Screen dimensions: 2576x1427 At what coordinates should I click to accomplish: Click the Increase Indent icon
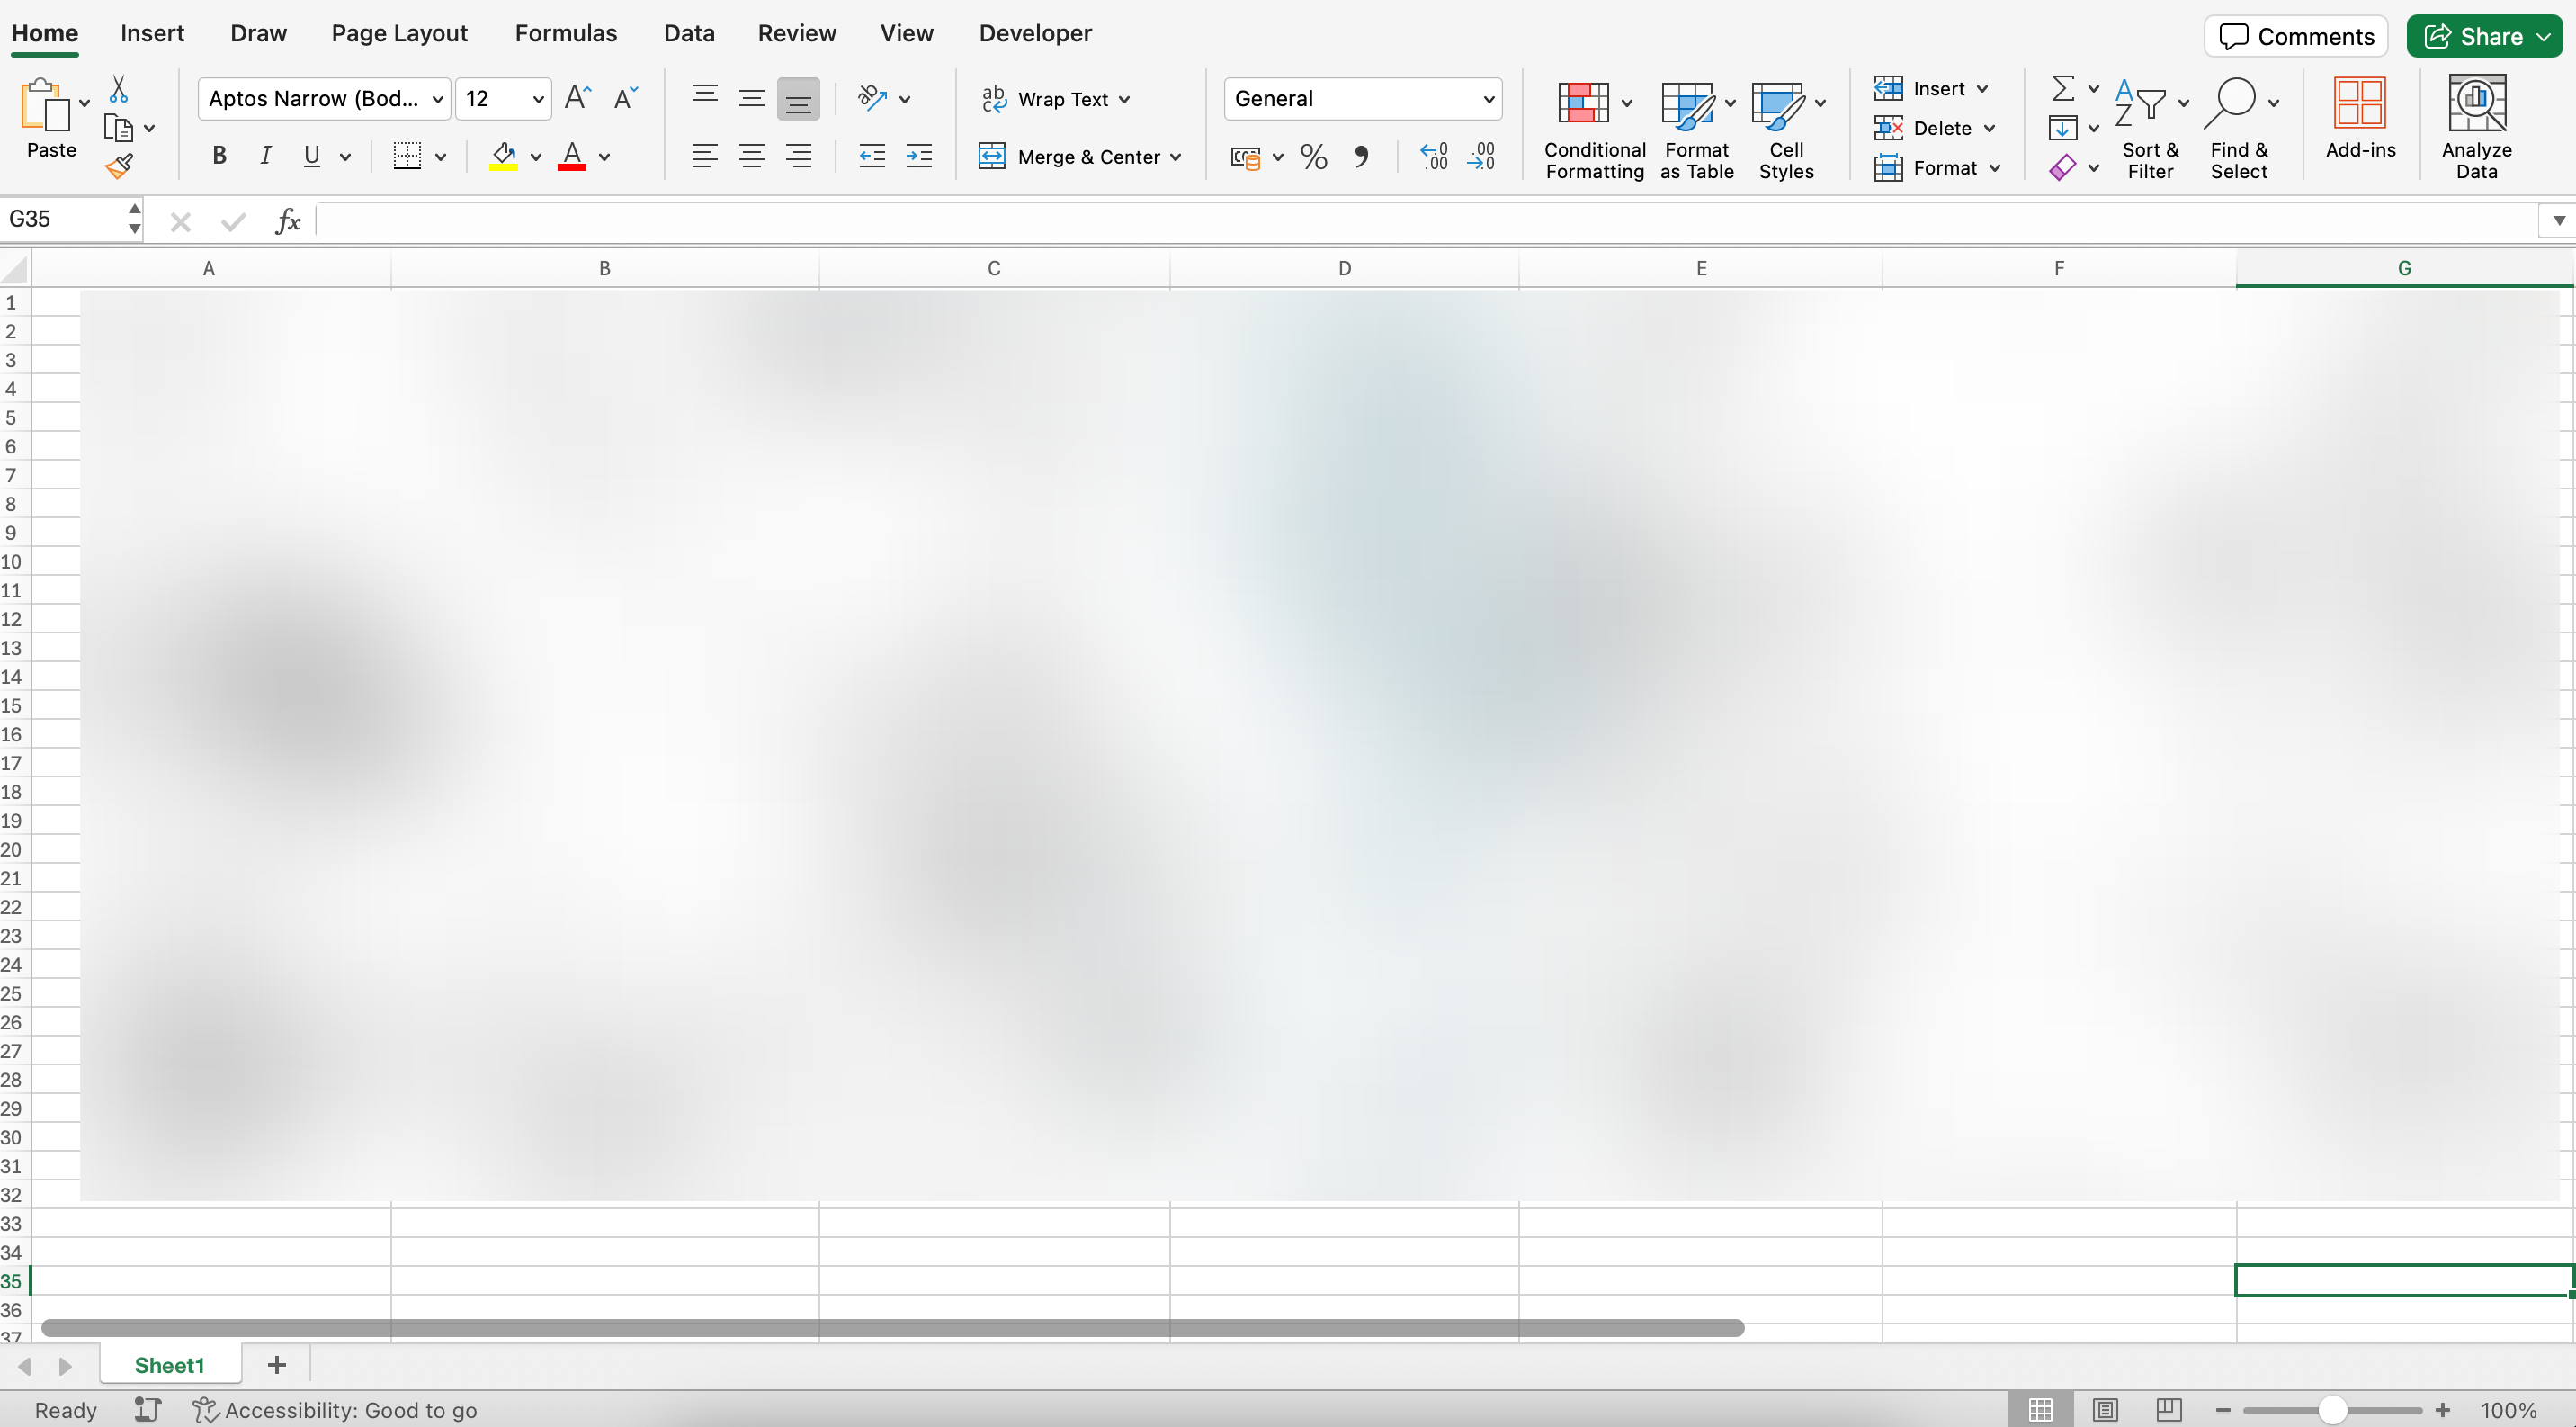coord(918,156)
